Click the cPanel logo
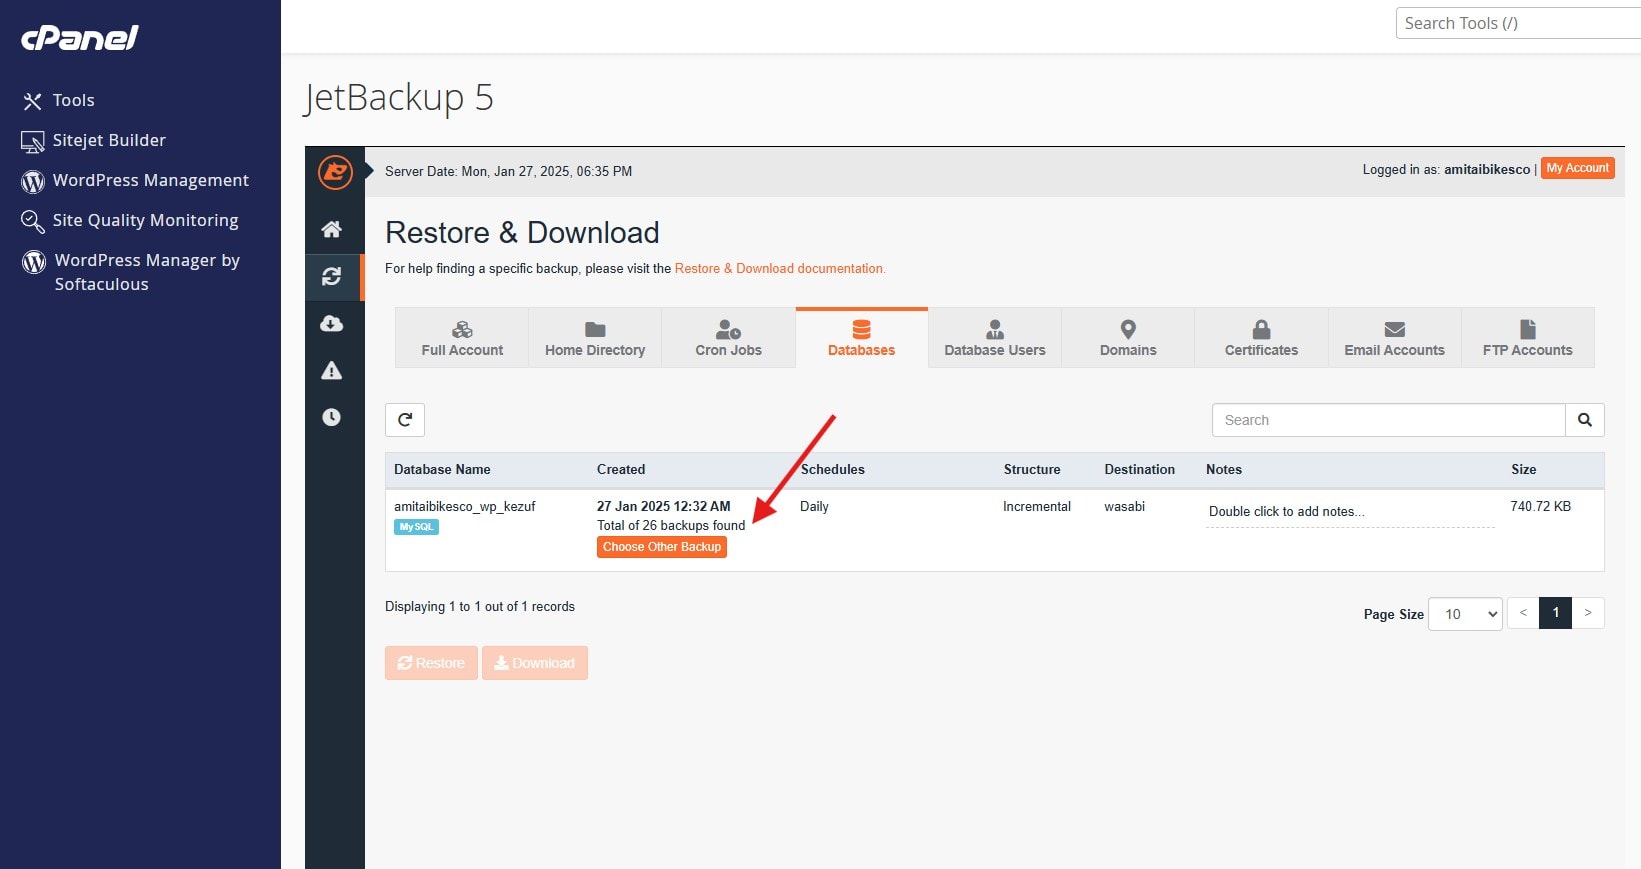 tap(80, 38)
